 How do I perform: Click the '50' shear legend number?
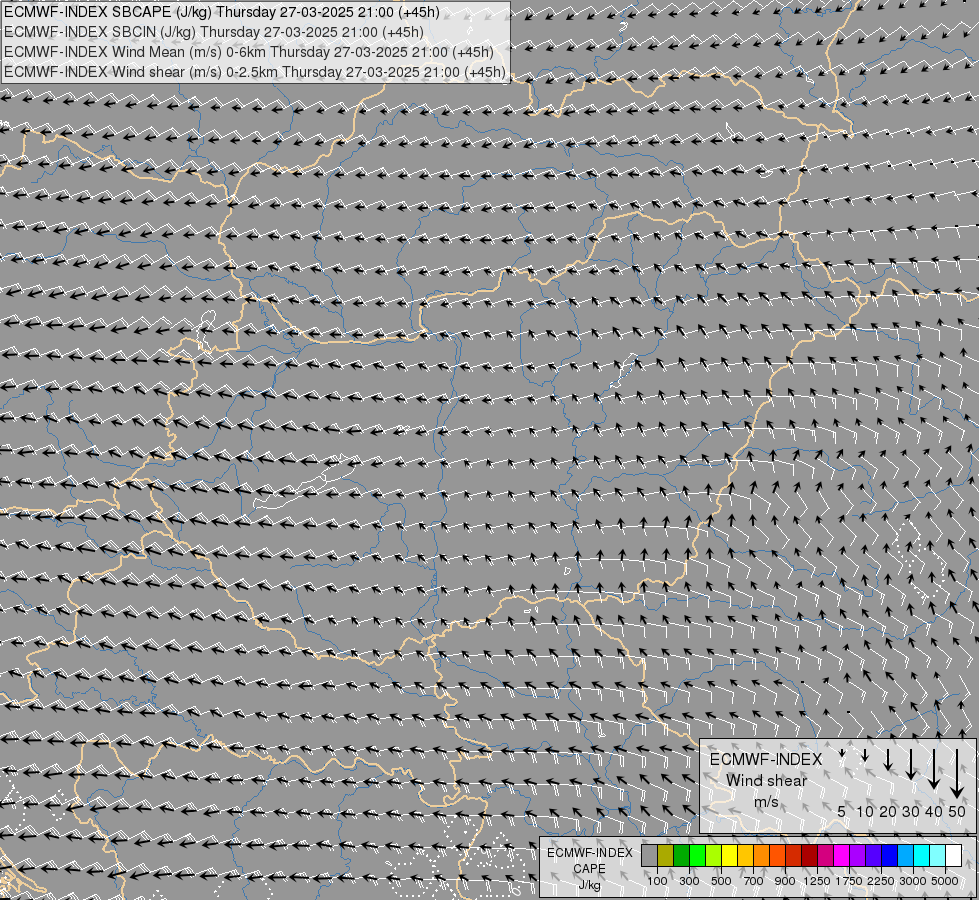coord(957,812)
